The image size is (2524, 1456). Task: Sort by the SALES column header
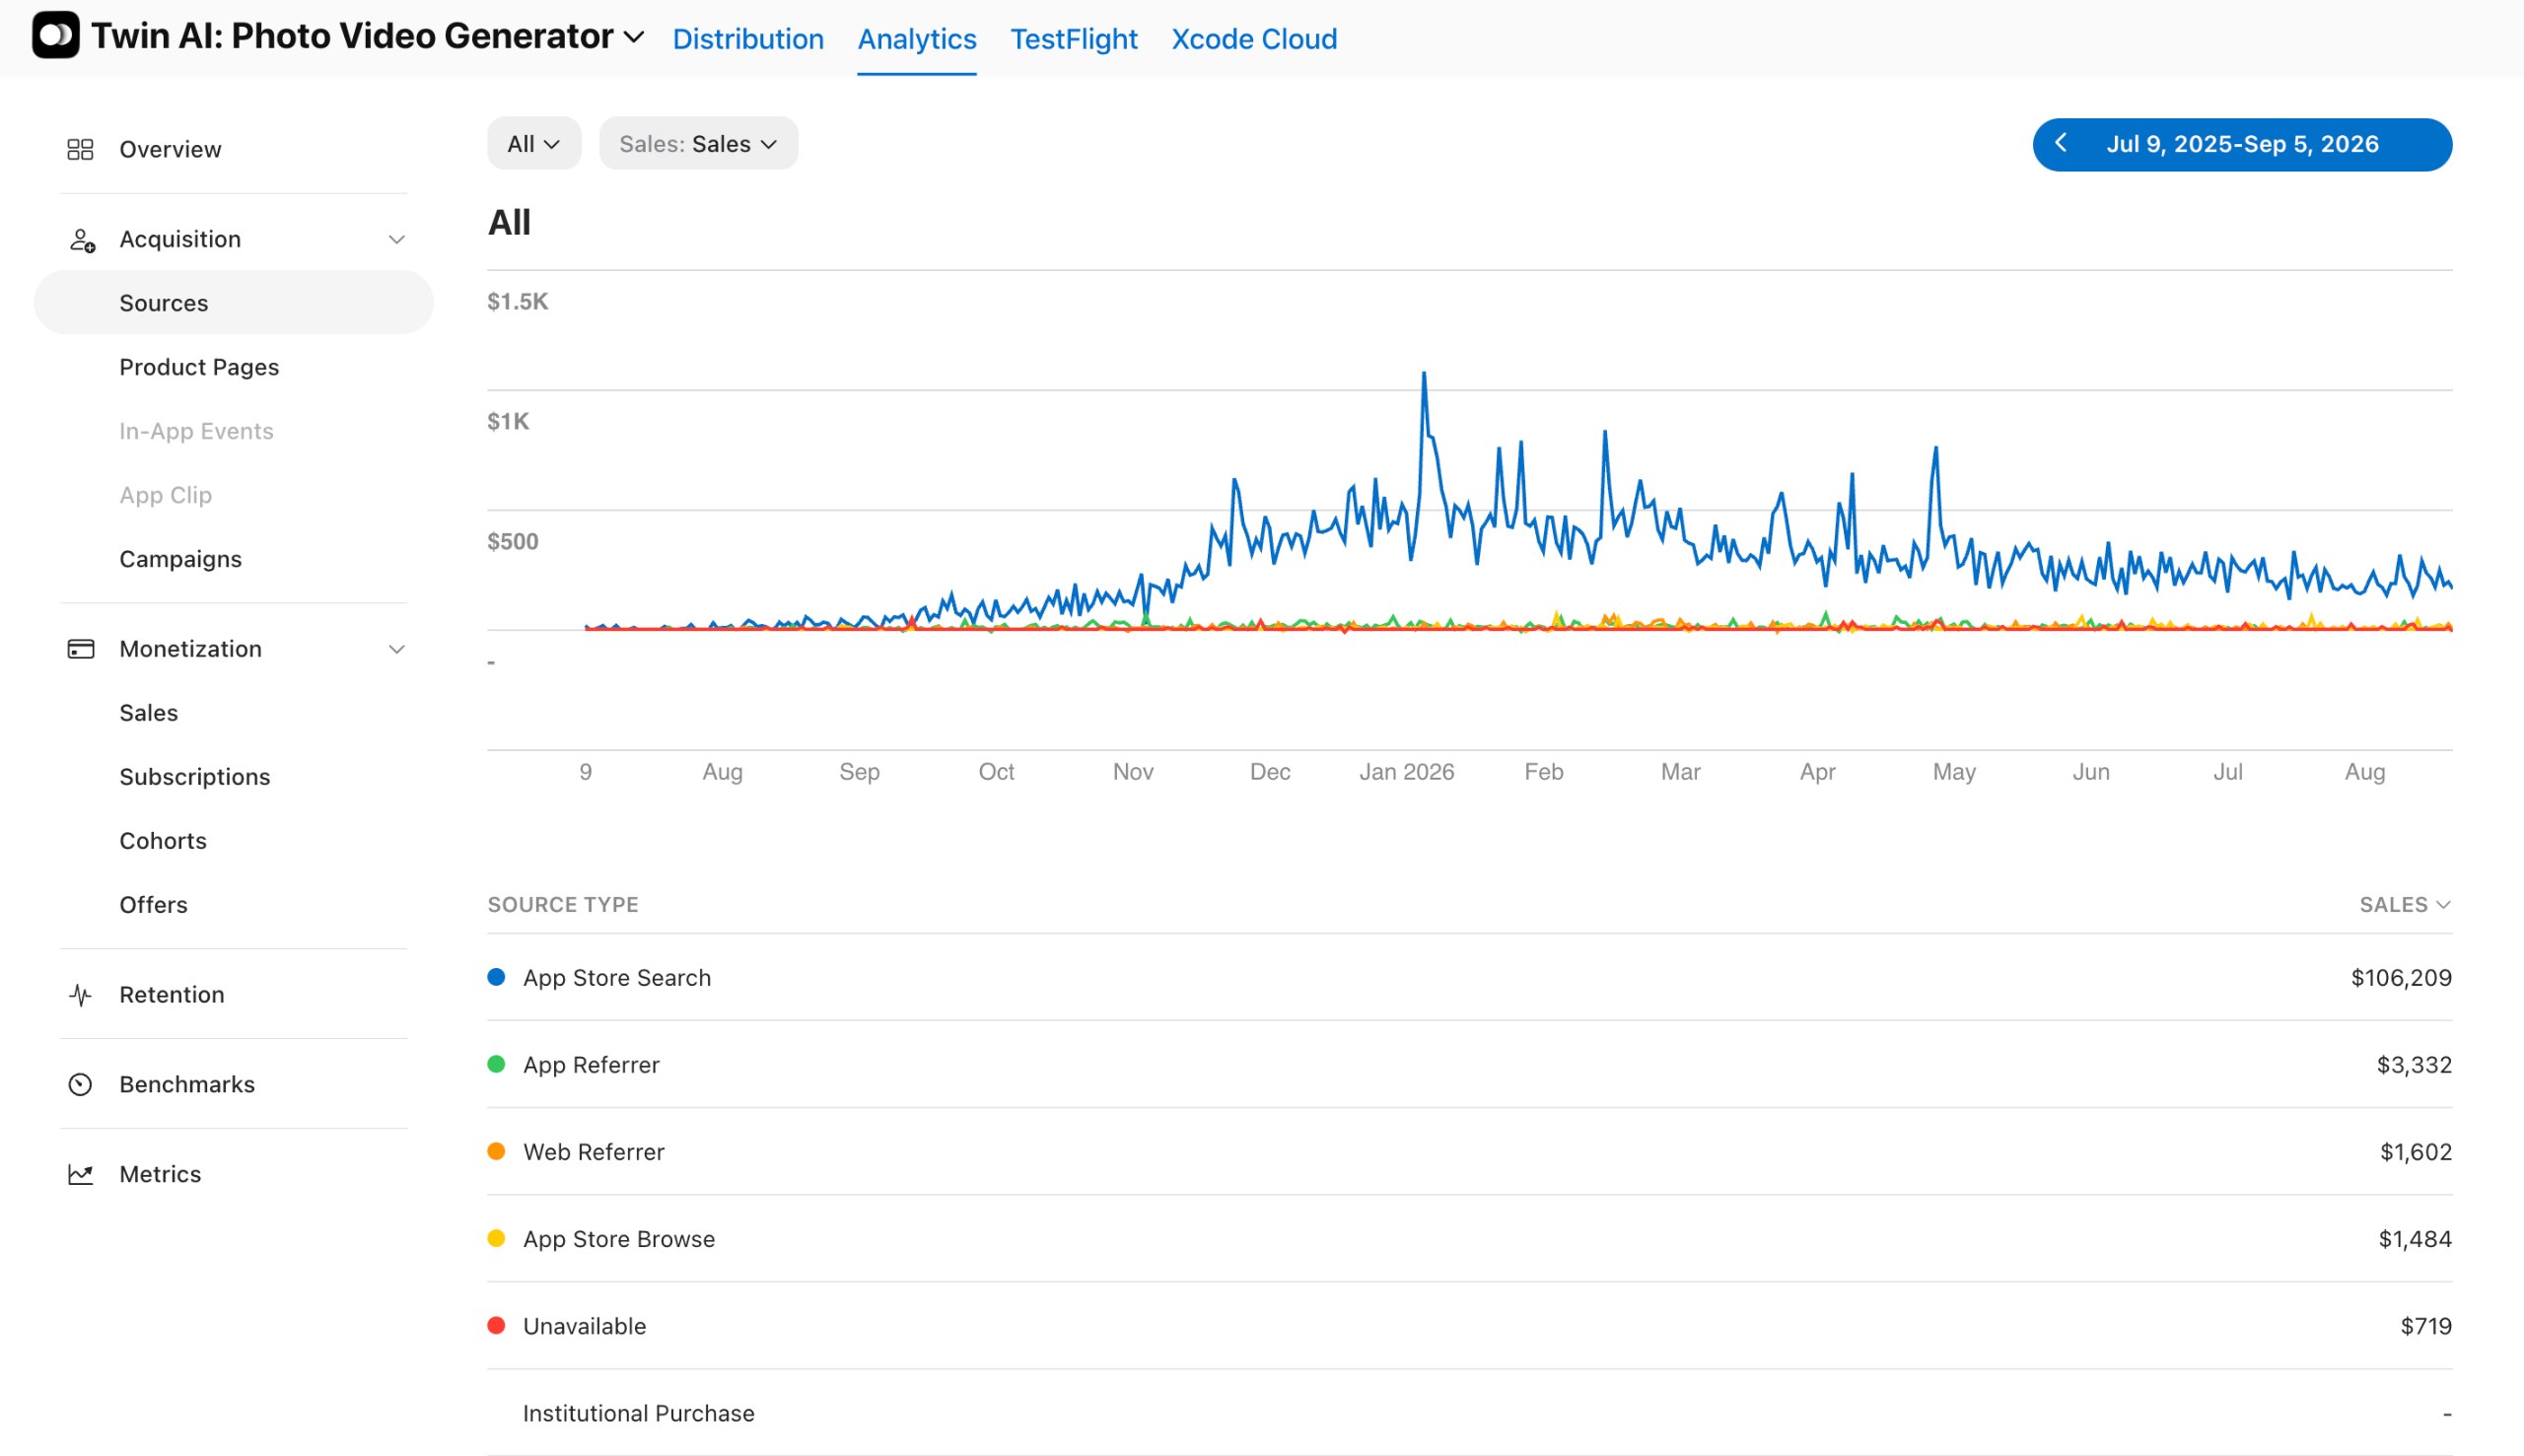click(x=2404, y=905)
